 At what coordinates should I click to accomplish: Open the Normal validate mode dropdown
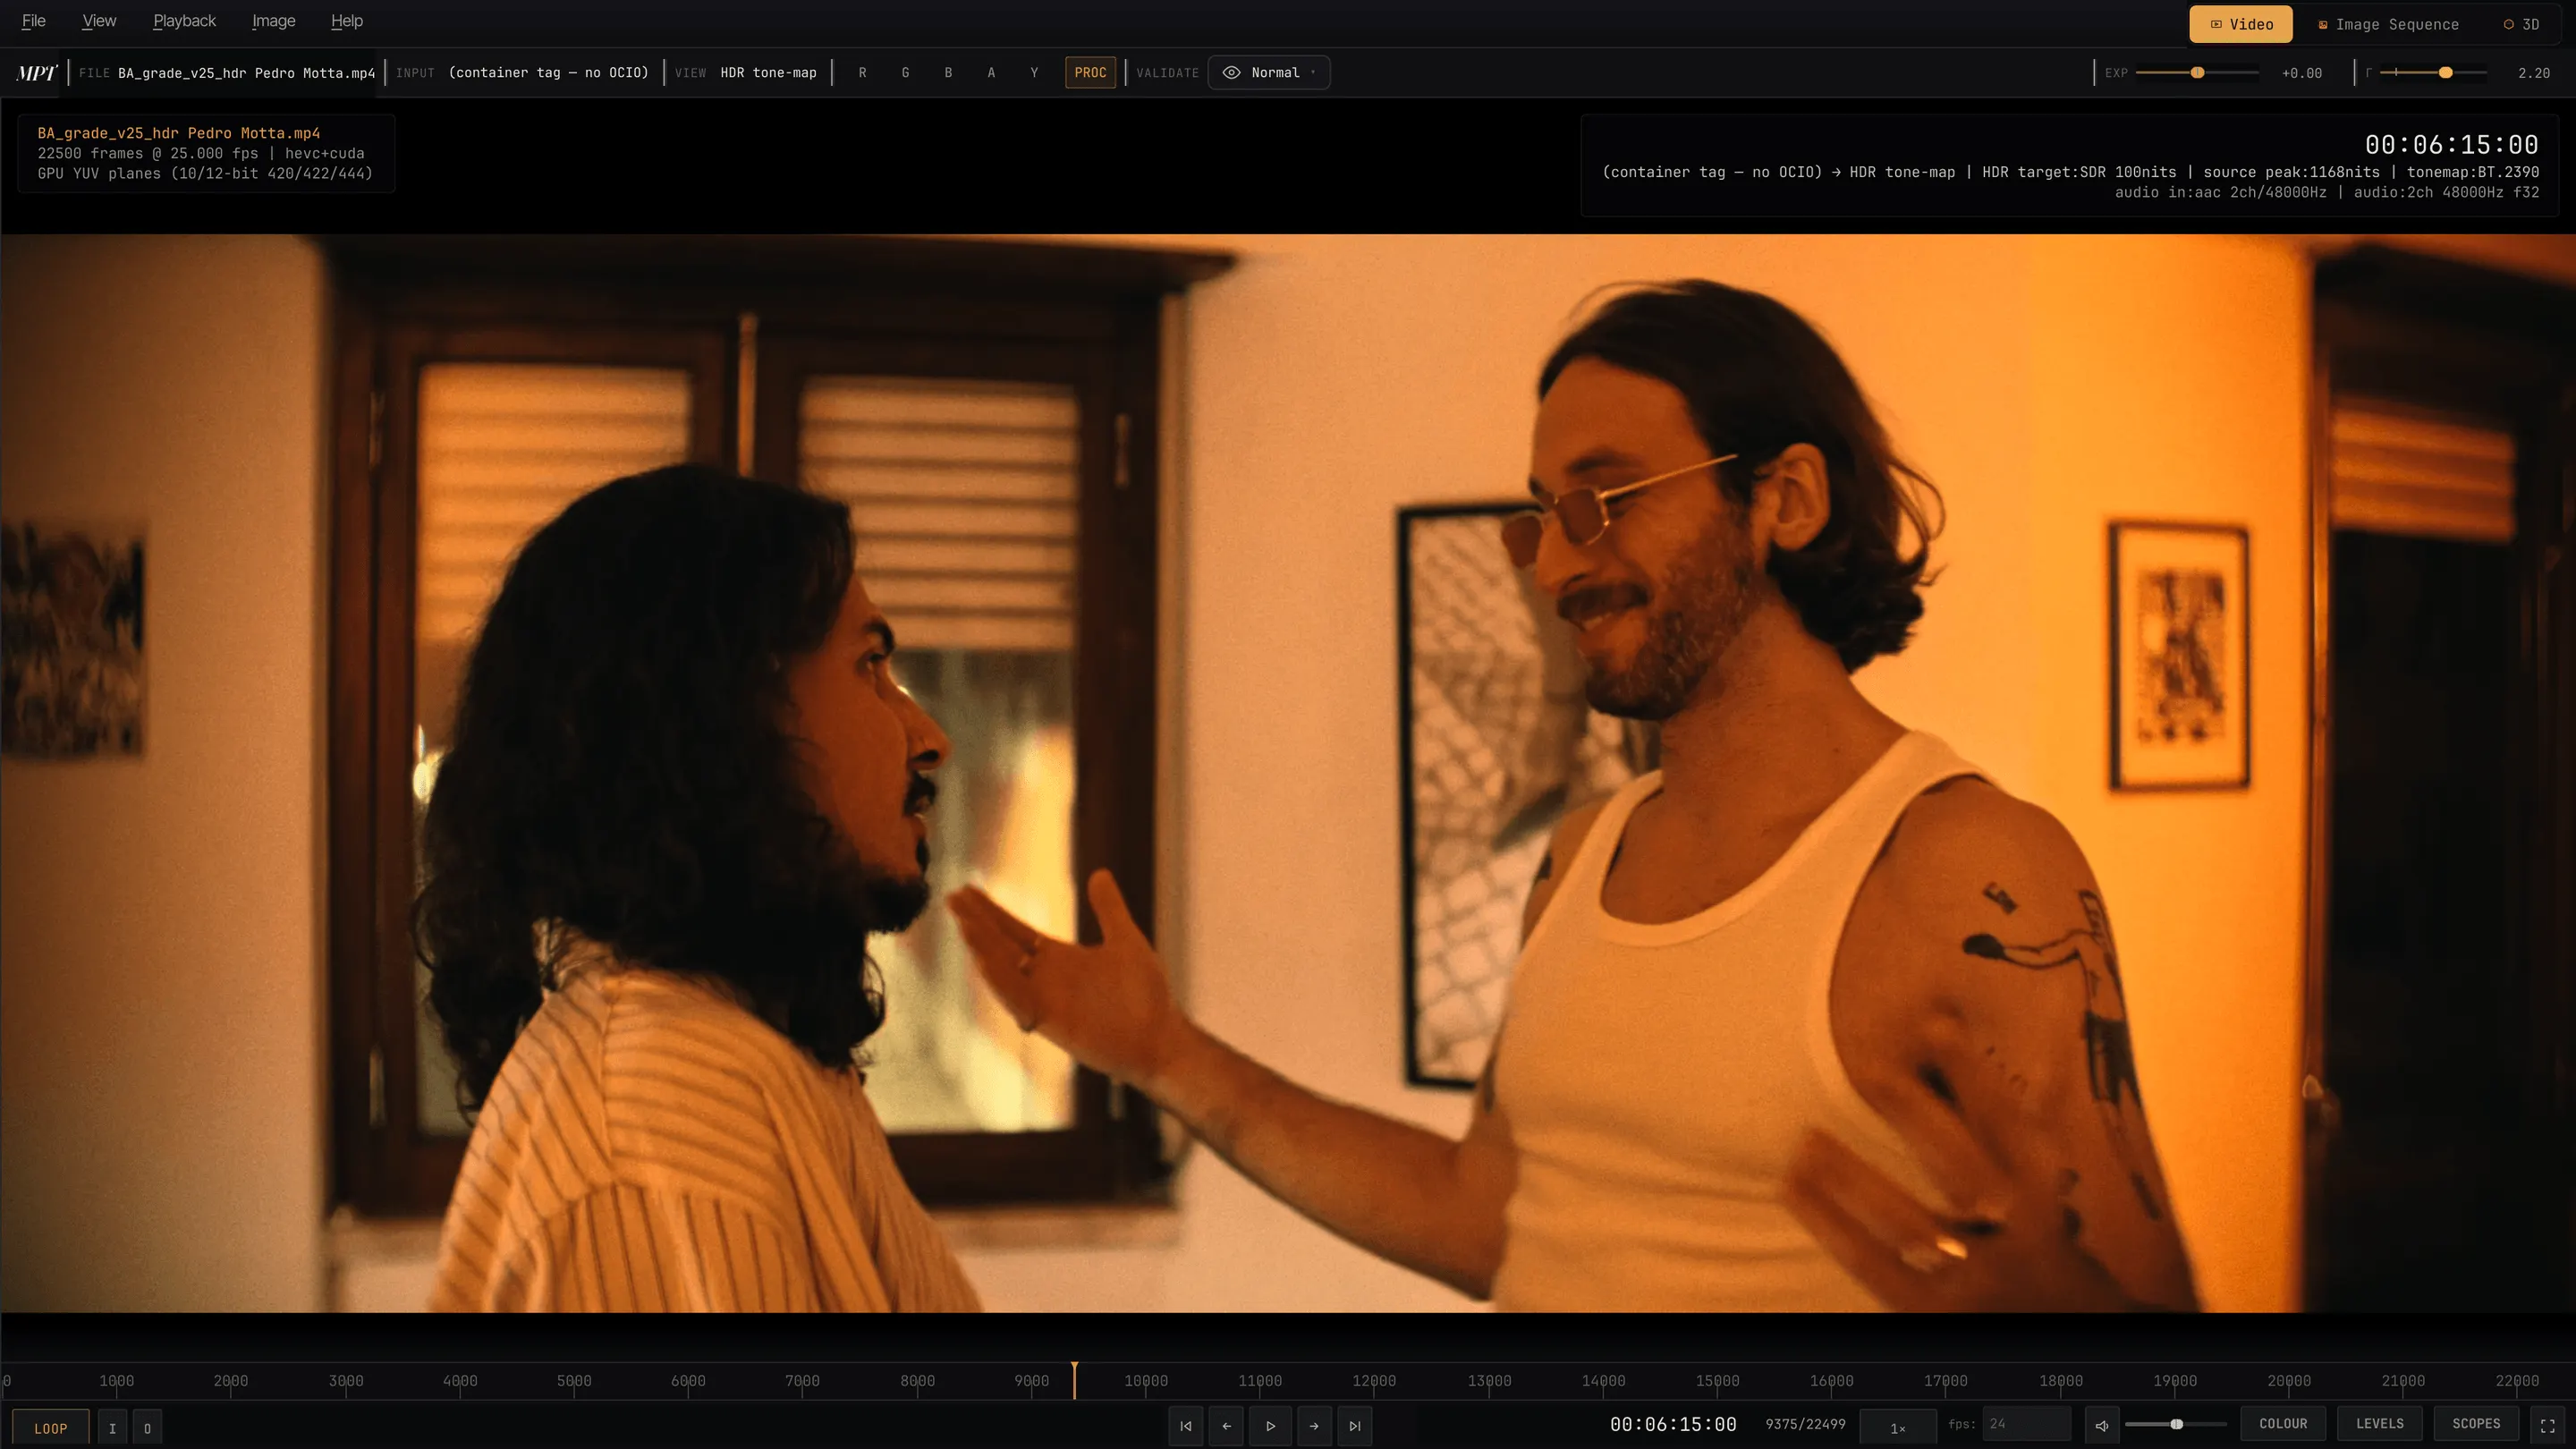tap(1269, 72)
